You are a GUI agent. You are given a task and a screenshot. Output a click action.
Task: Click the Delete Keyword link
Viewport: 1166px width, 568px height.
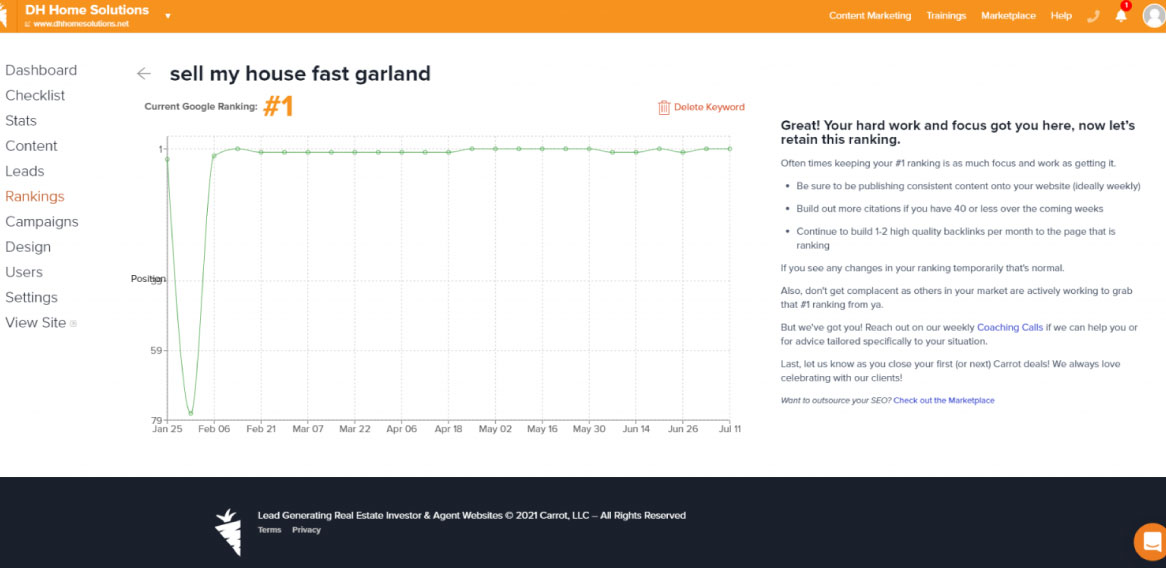(x=709, y=107)
